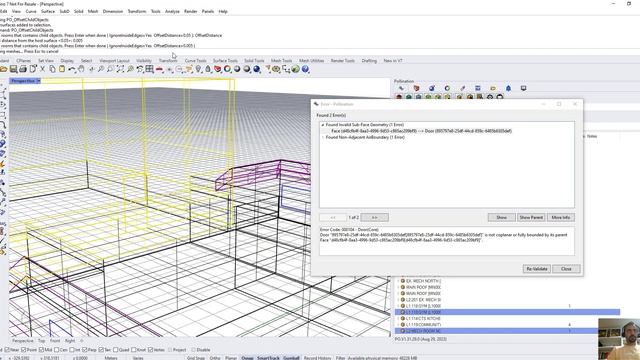Enable the Cen osnap checkbox
Viewport: 640px width, 360px height.
coord(56,350)
